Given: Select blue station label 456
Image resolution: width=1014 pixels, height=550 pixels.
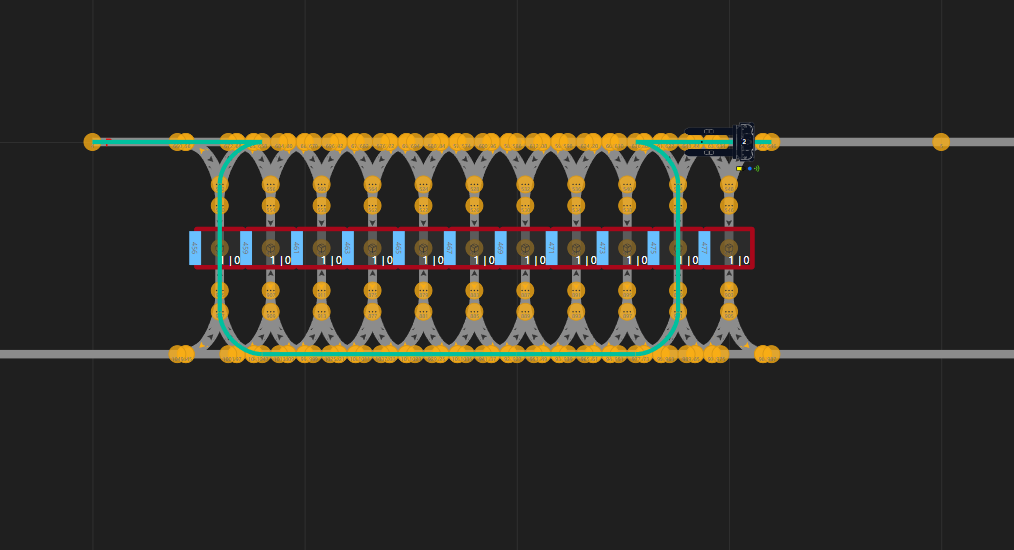Looking at the screenshot, I should pos(195,248).
